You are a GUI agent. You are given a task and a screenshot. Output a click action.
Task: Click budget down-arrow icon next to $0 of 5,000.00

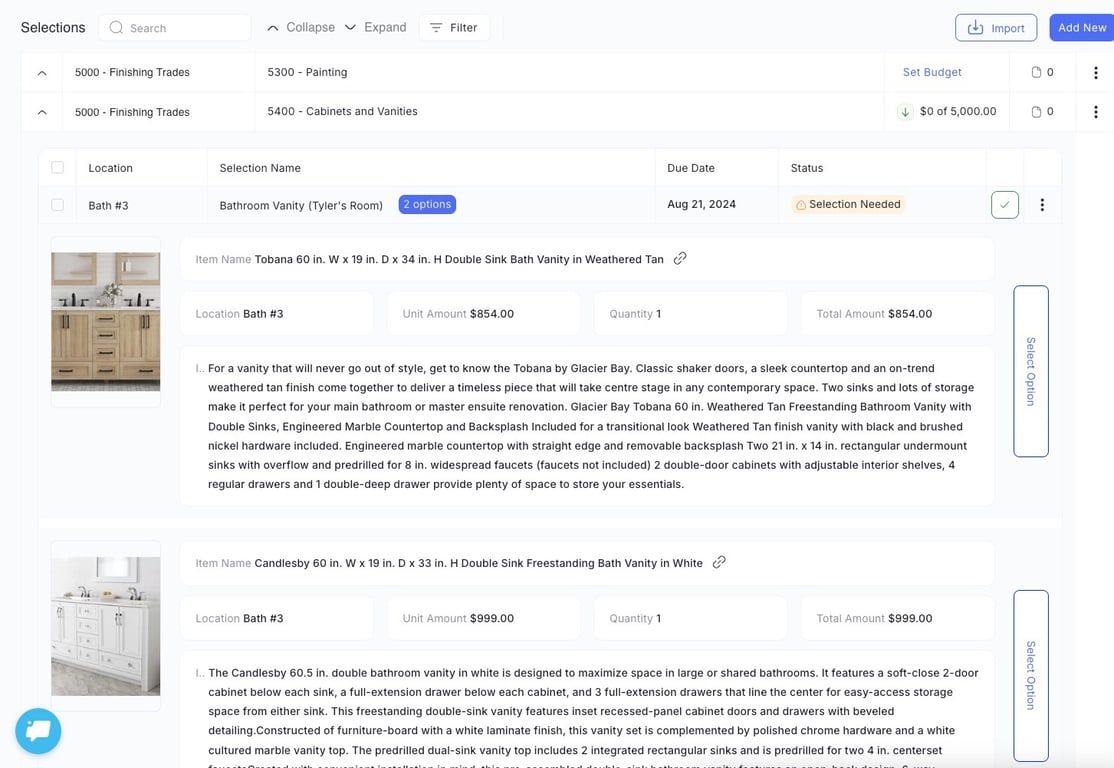(x=905, y=112)
